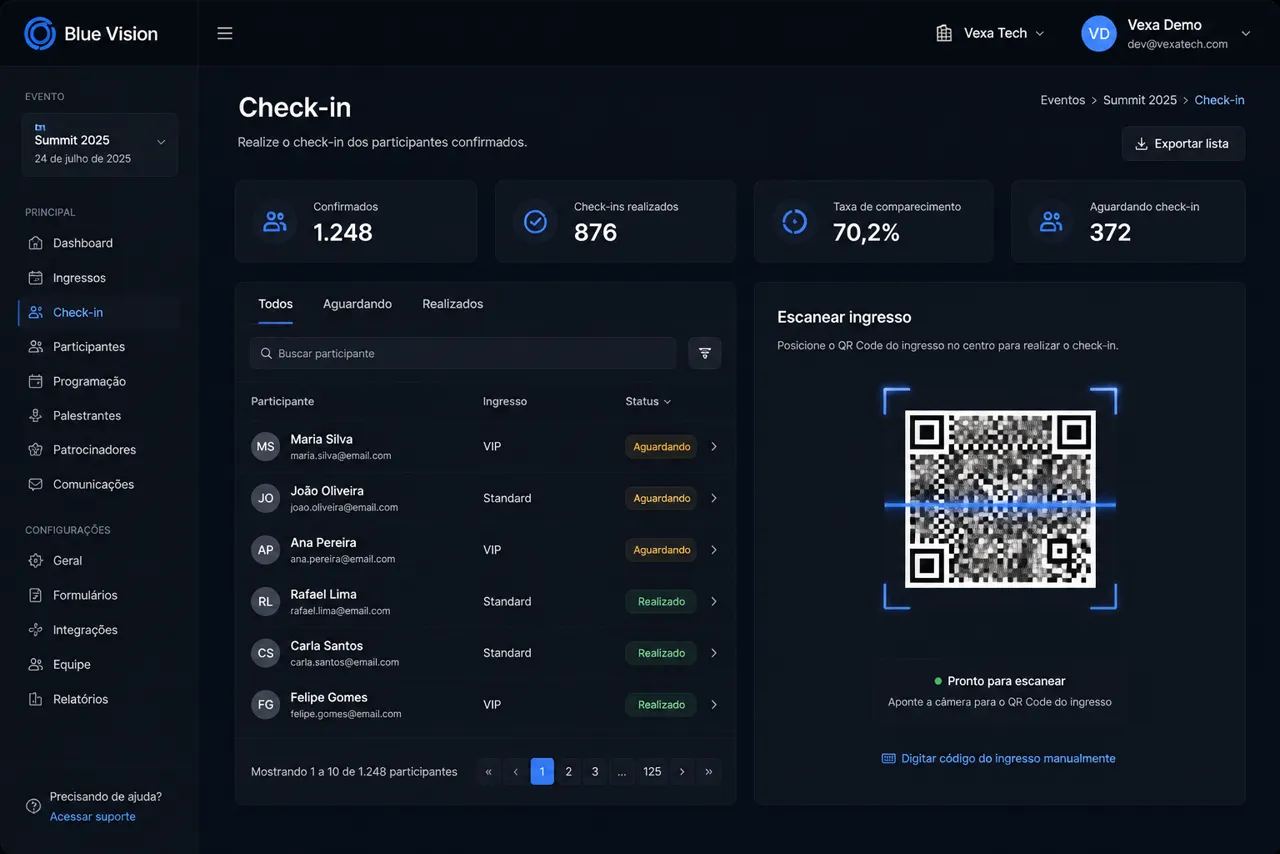Click the Ingressos calendar icon in sidebar
This screenshot has height=854, width=1280.
click(x=36, y=278)
